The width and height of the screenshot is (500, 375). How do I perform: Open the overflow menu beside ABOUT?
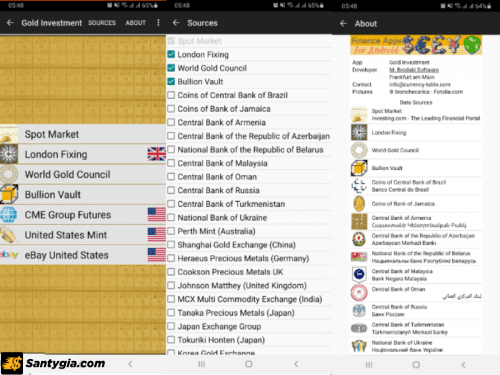pyautogui.click(x=158, y=23)
